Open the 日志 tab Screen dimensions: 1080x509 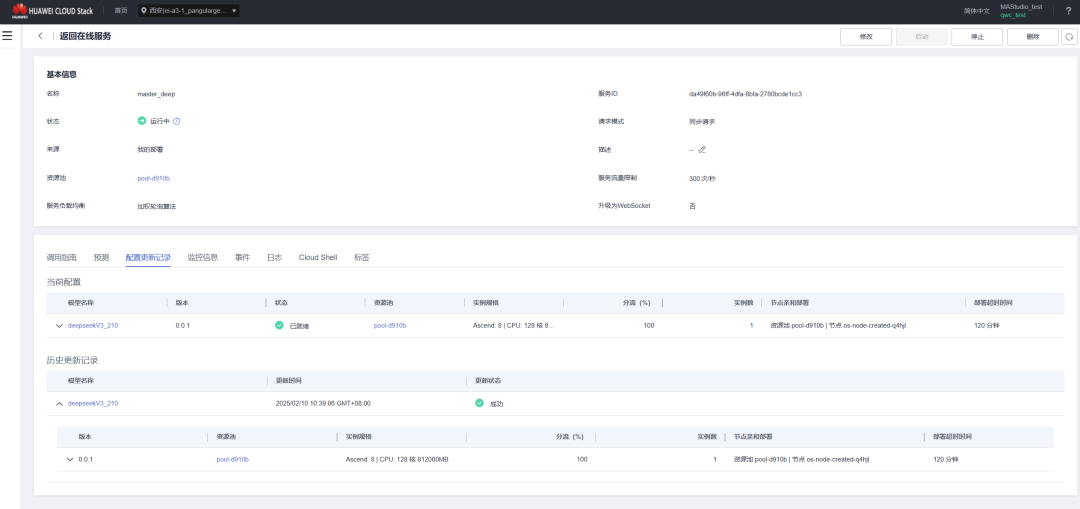pyautogui.click(x=275, y=258)
